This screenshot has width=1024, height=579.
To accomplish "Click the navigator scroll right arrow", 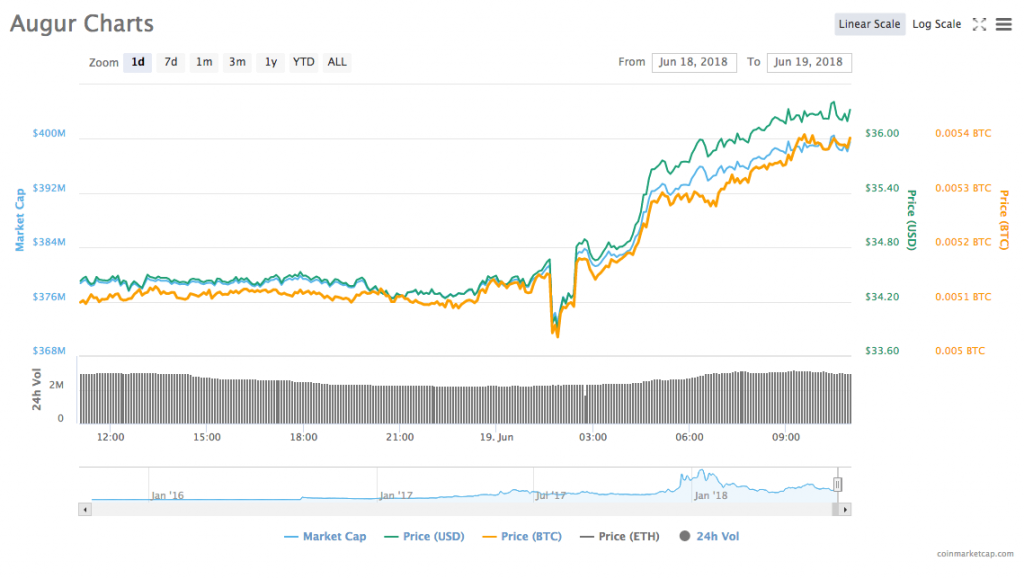I will click(x=845, y=509).
